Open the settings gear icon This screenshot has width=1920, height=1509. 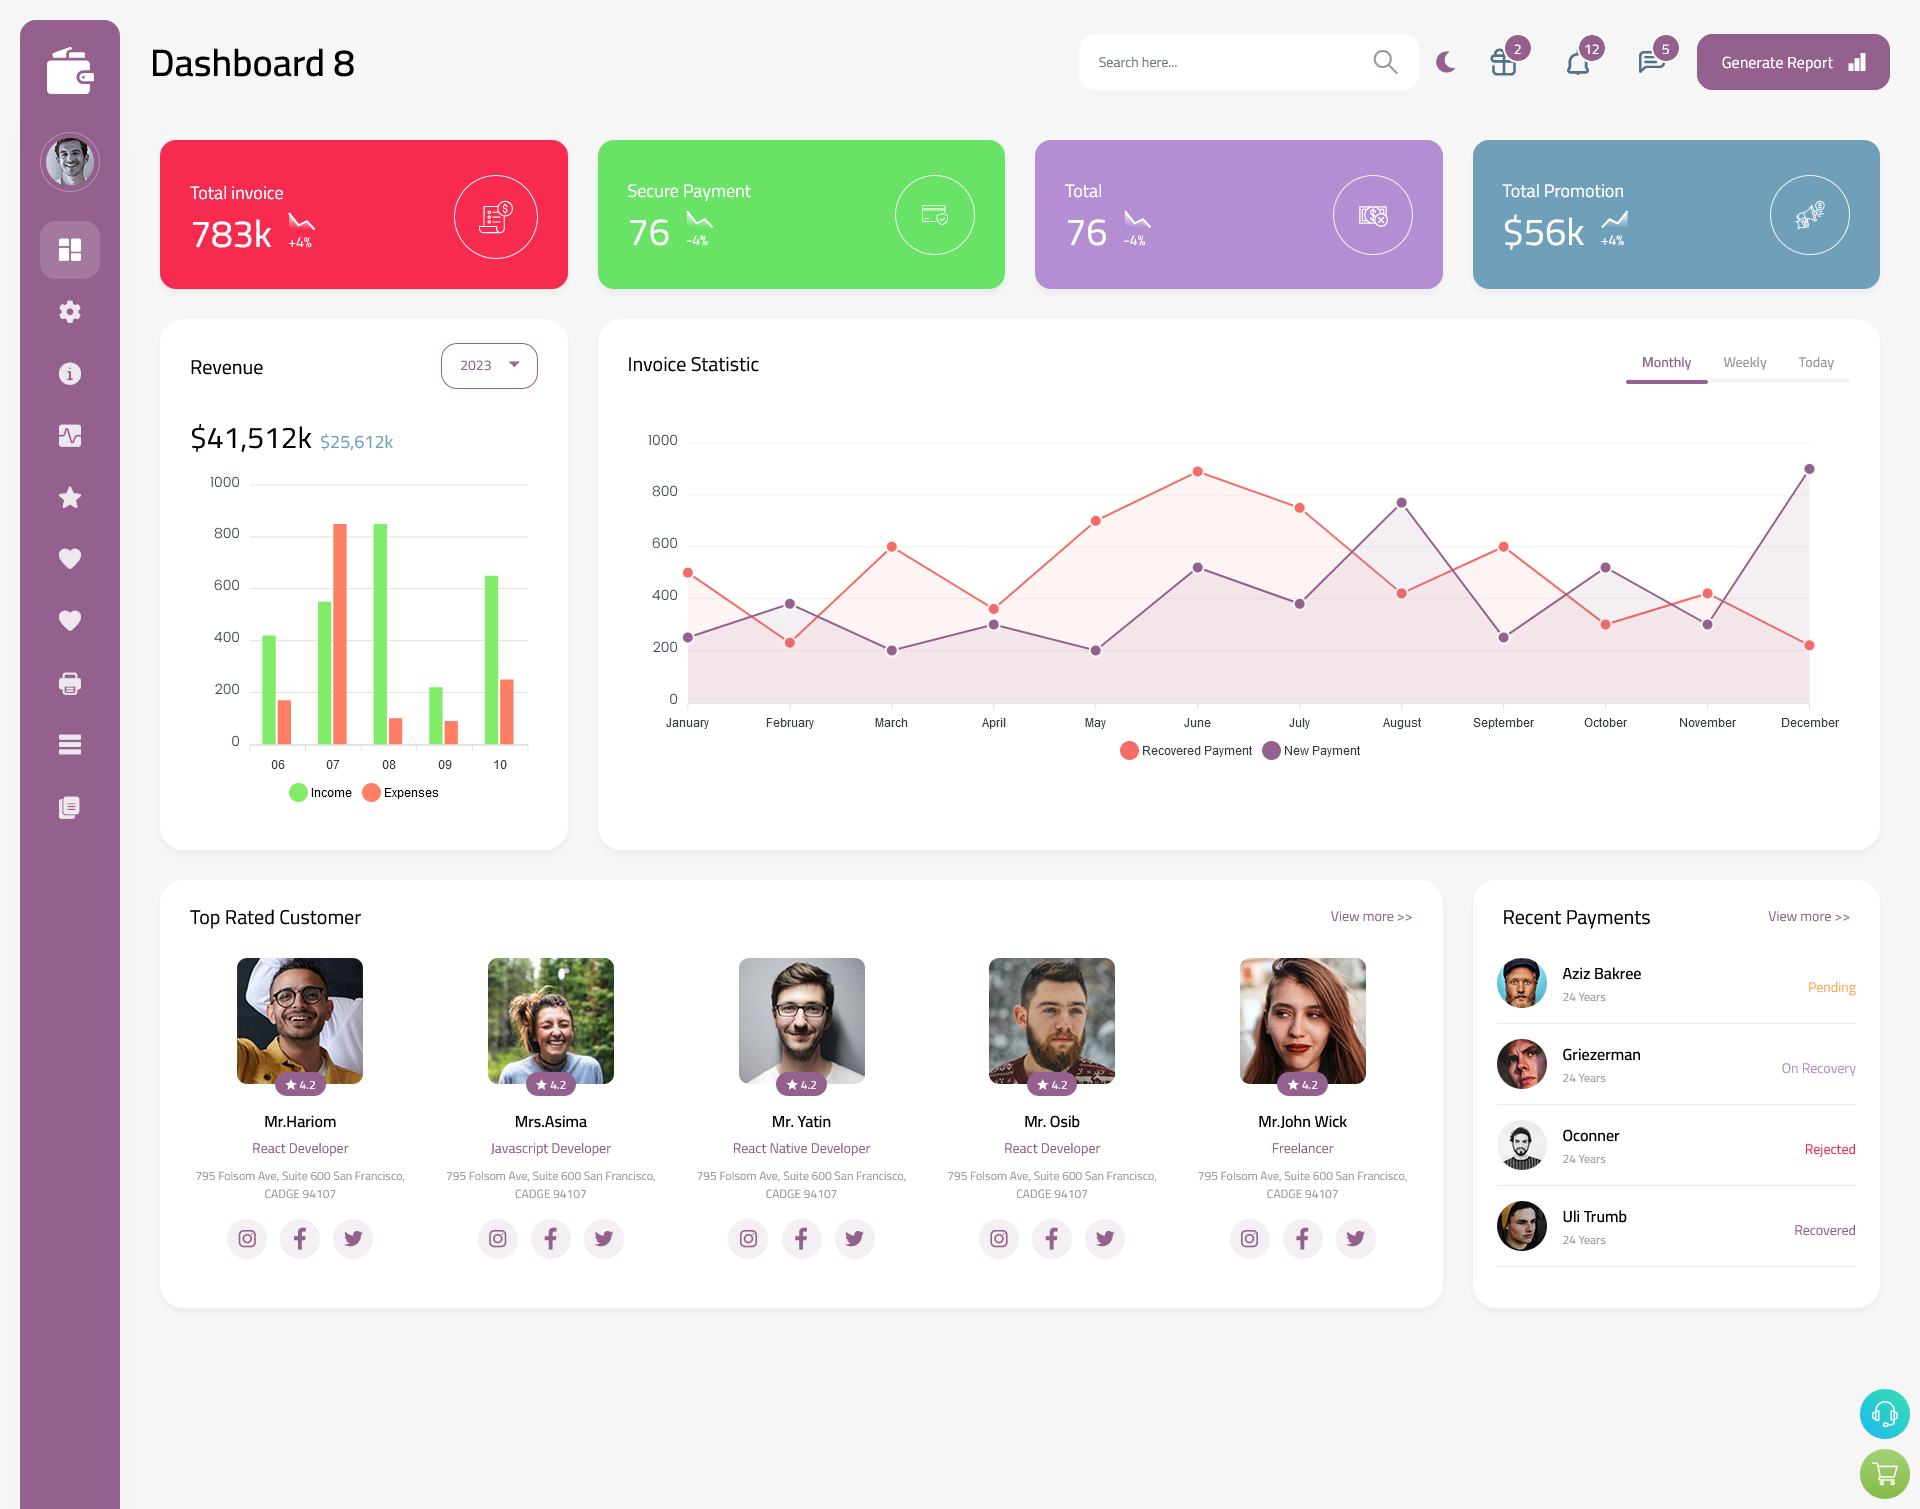(70, 310)
